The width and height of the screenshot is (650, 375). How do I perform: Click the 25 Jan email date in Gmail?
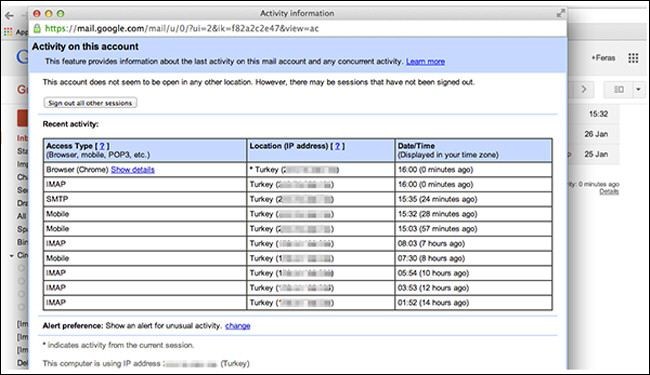pyautogui.click(x=596, y=154)
